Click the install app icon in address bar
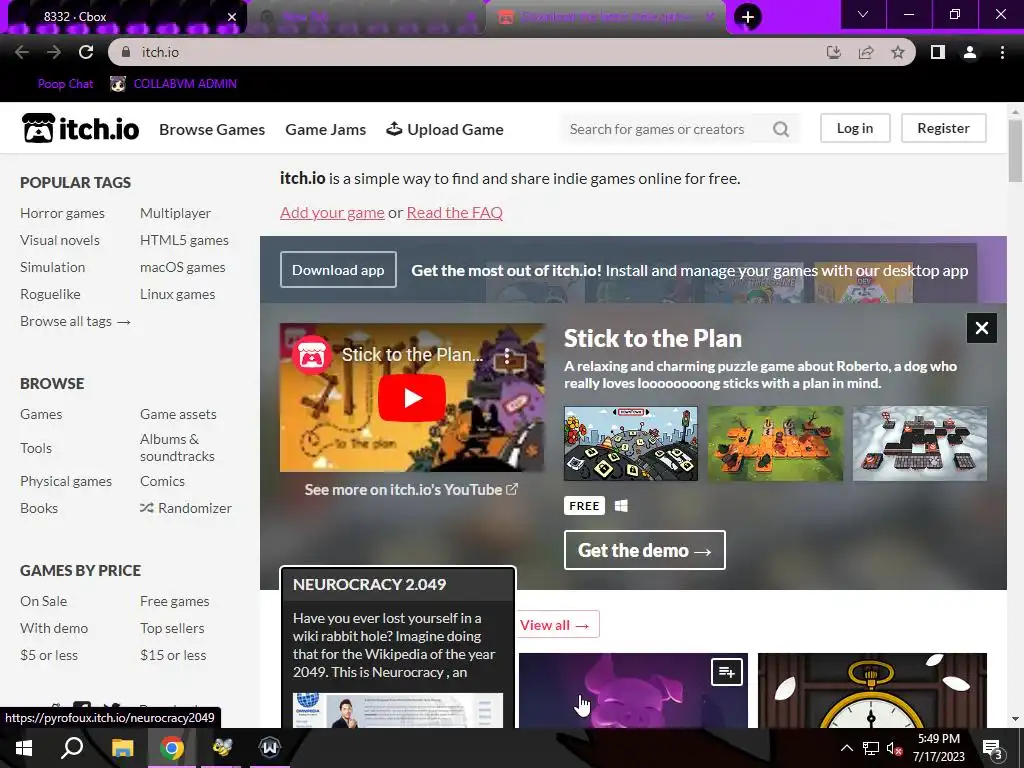Screen dimensions: 1024x768 (834, 52)
